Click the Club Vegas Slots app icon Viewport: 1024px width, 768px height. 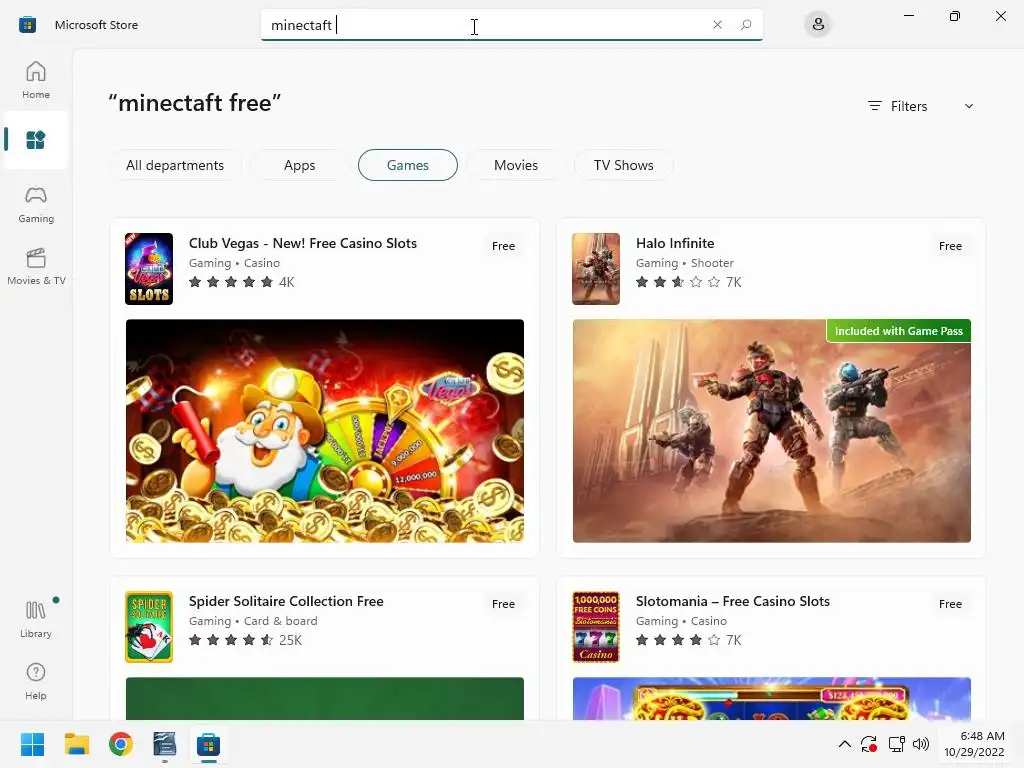point(149,268)
